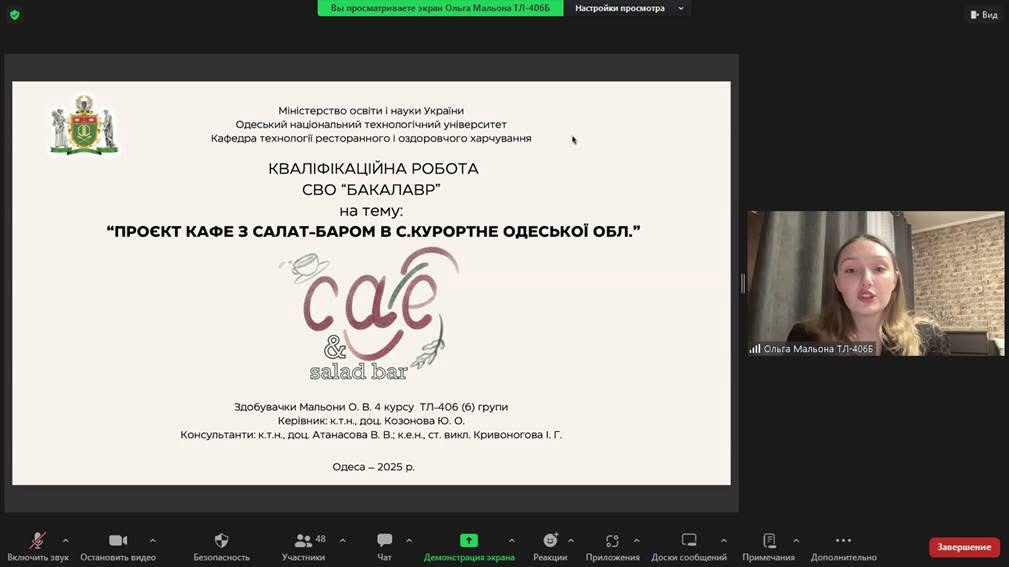Click 'Здобувачки Мальони О. В.' line

tap(371, 407)
